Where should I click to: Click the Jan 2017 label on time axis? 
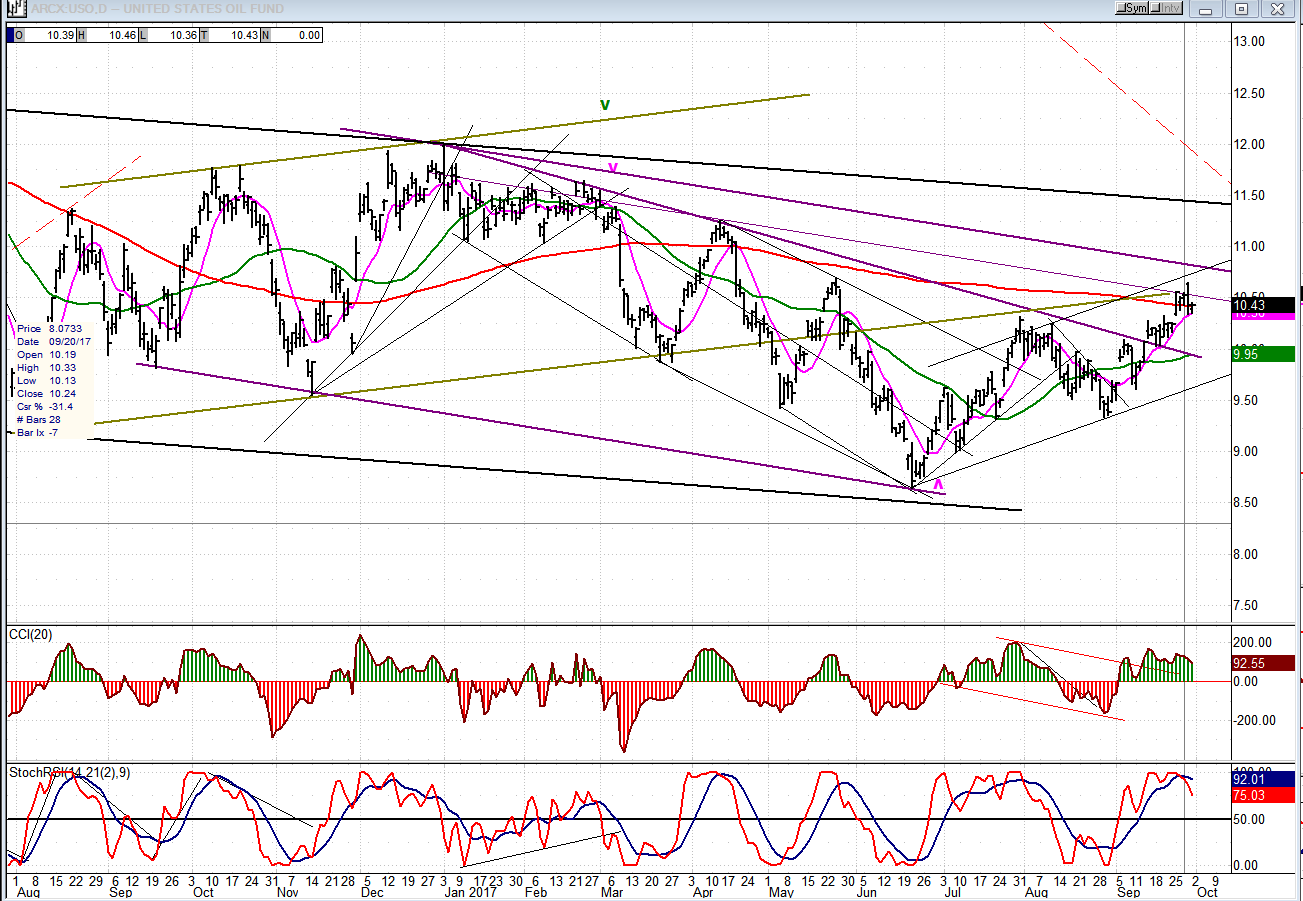(465, 891)
